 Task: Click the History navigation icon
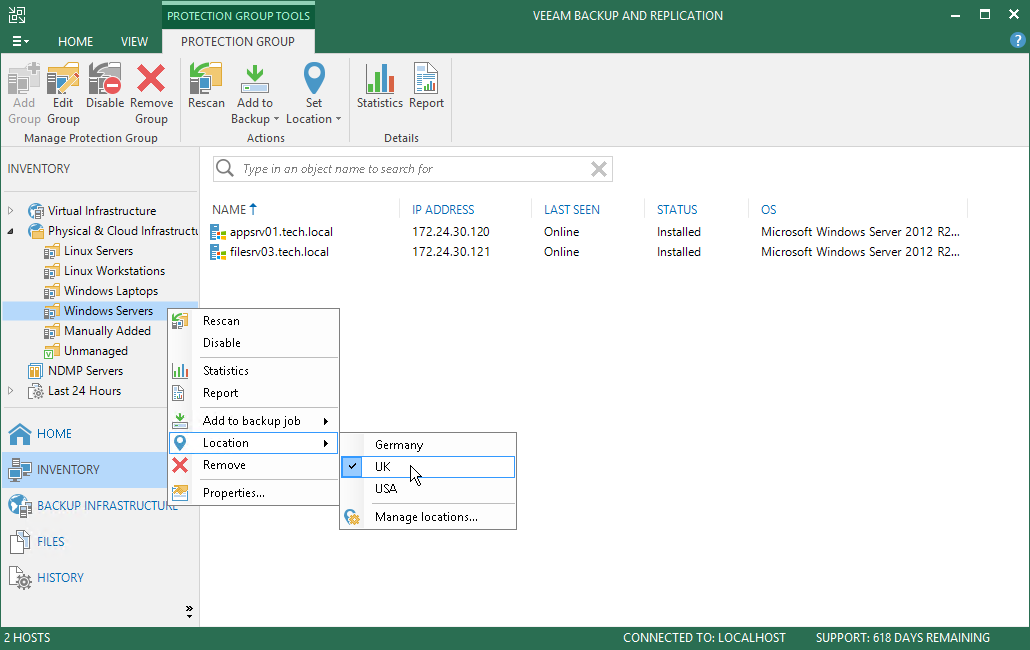[20, 578]
